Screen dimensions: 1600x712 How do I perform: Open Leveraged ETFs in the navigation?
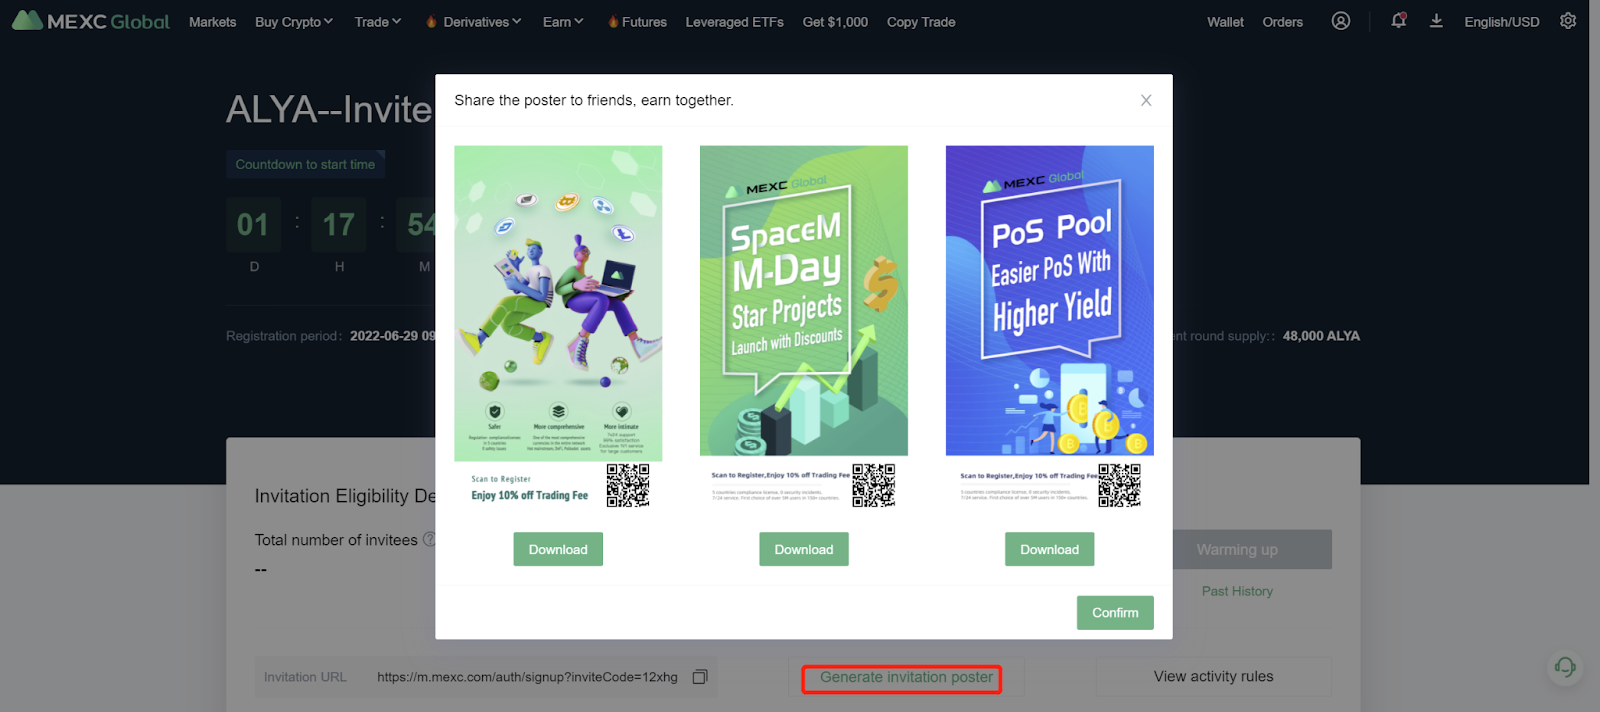click(x=735, y=22)
